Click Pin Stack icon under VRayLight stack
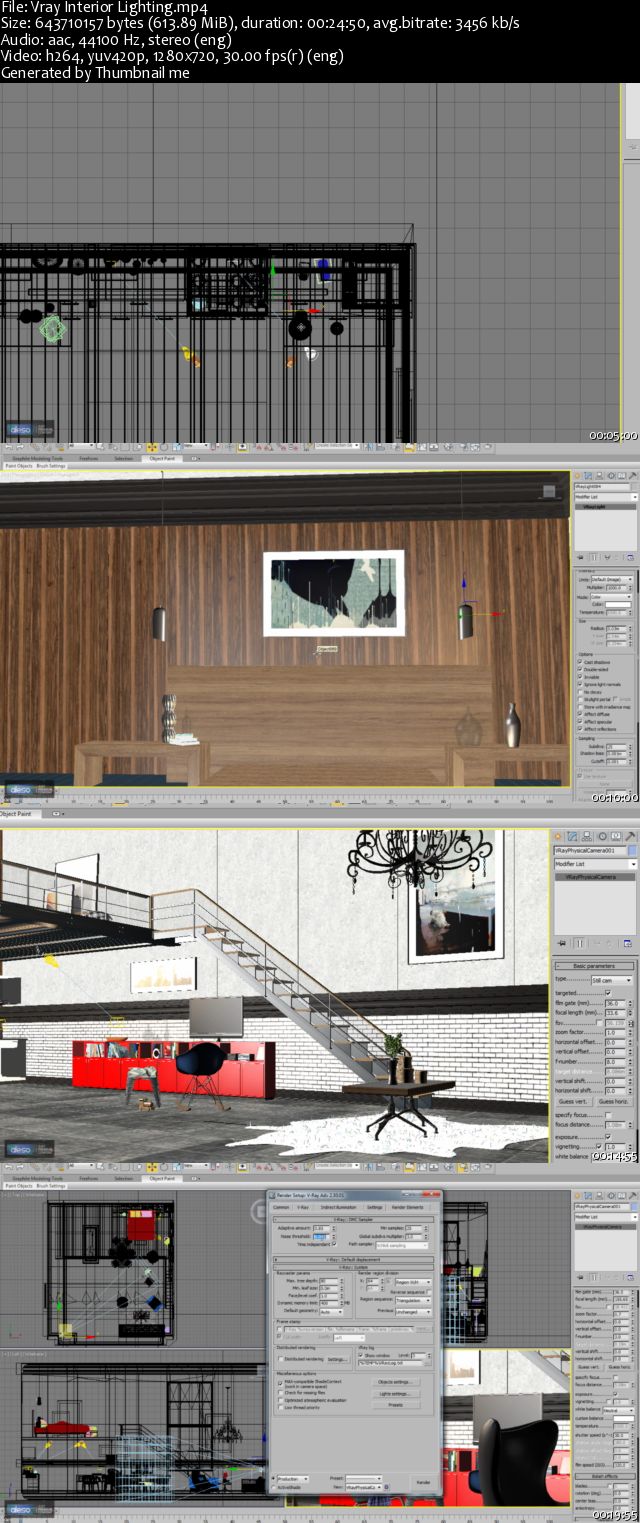 coord(580,557)
